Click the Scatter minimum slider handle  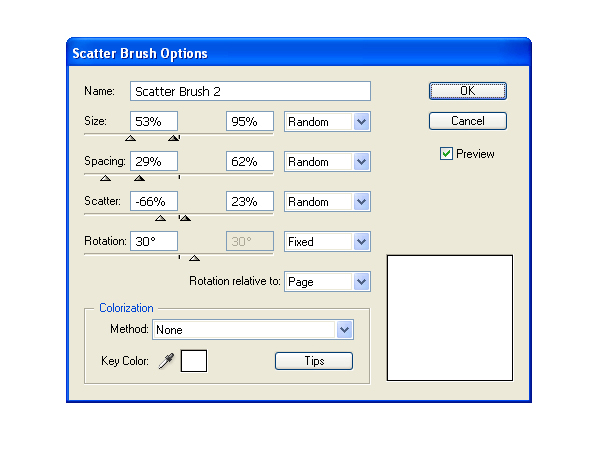(x=160, y=218)
